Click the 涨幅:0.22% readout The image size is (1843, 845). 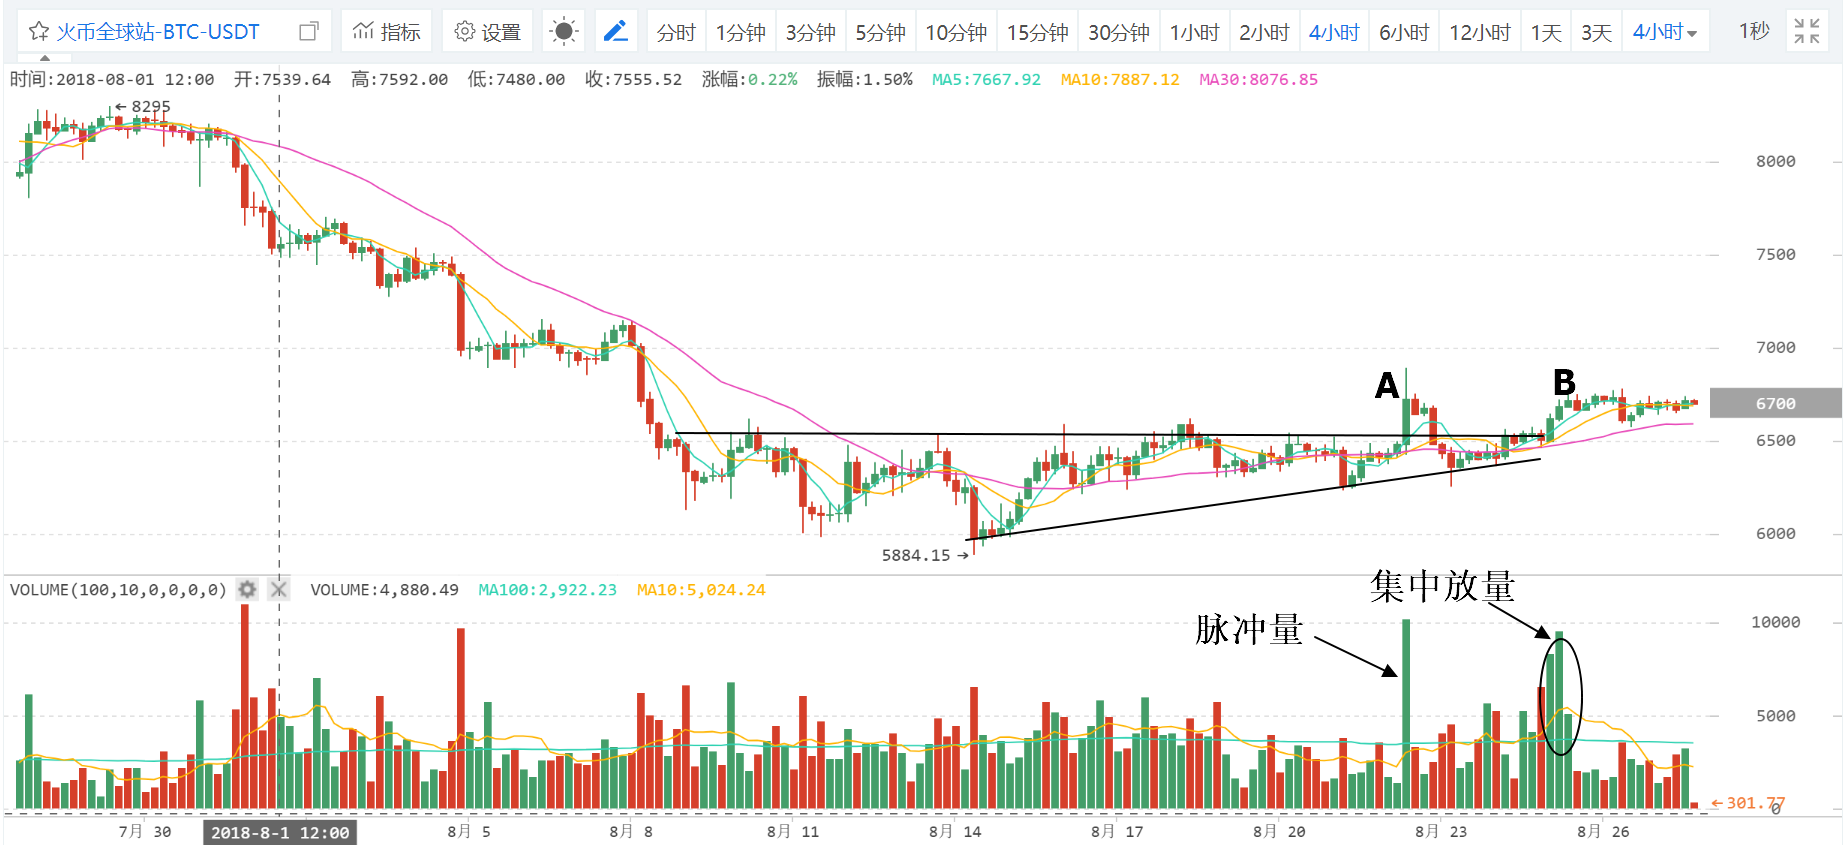tap(750, 79)
